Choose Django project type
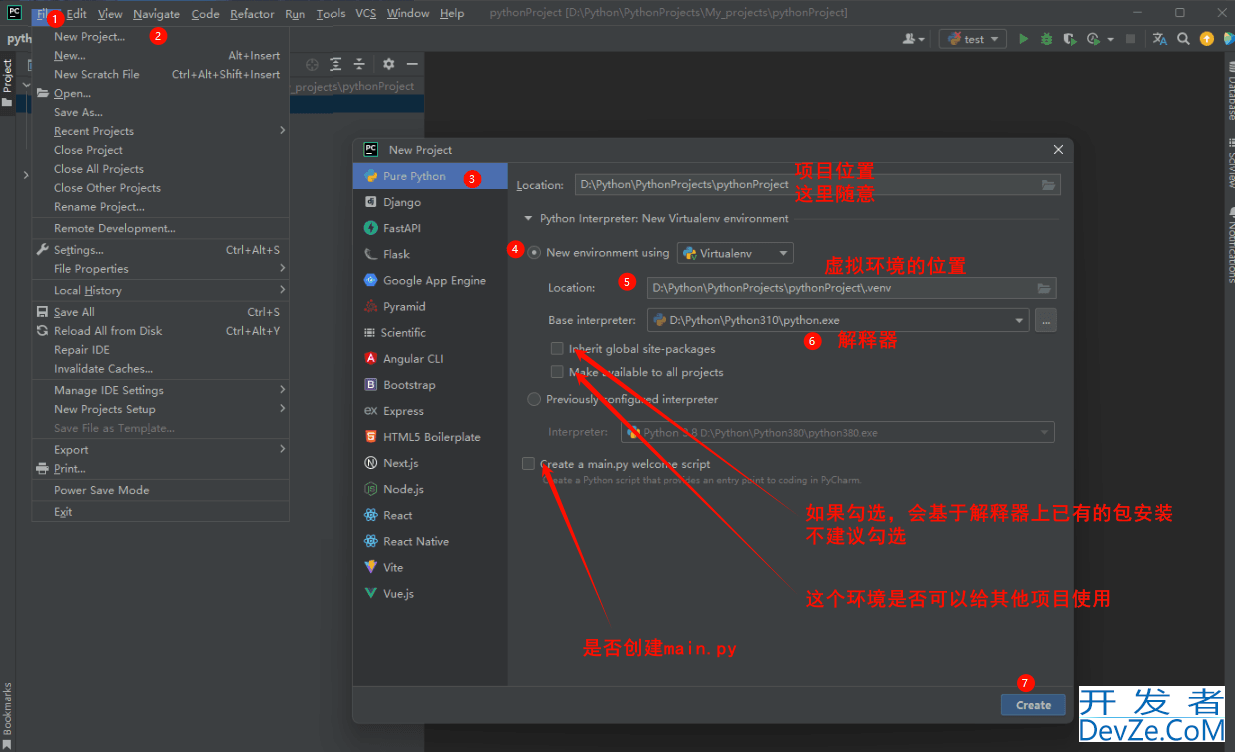 pyautogui.click(x=430, y=202)
